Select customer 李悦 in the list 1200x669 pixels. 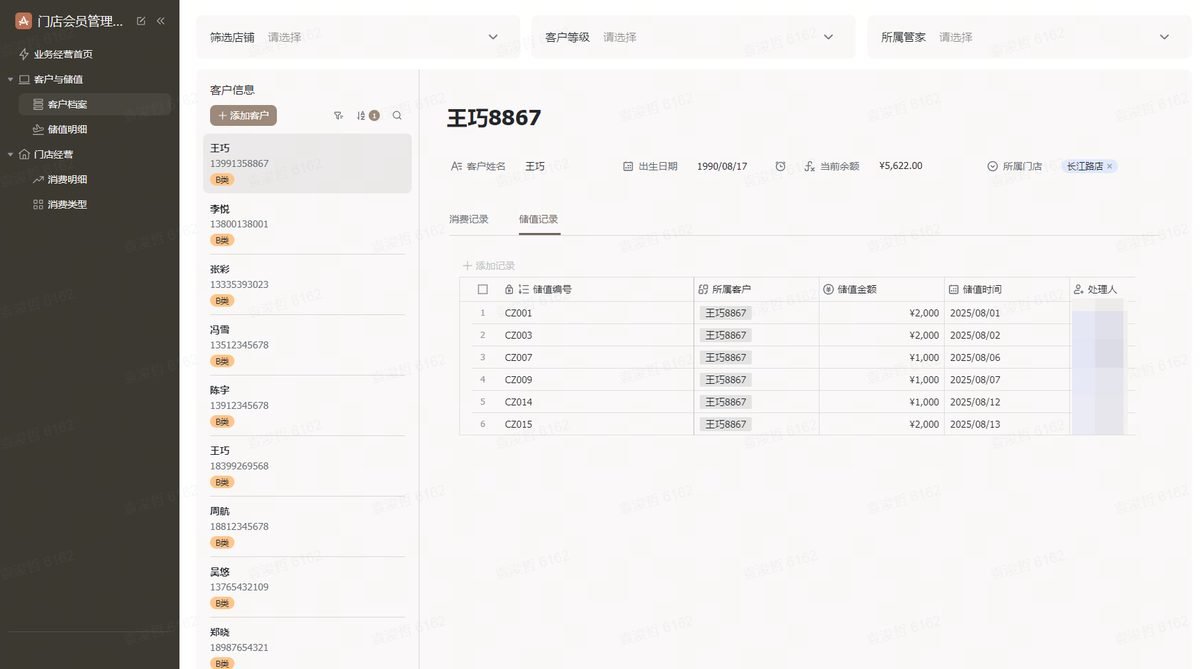307,224
